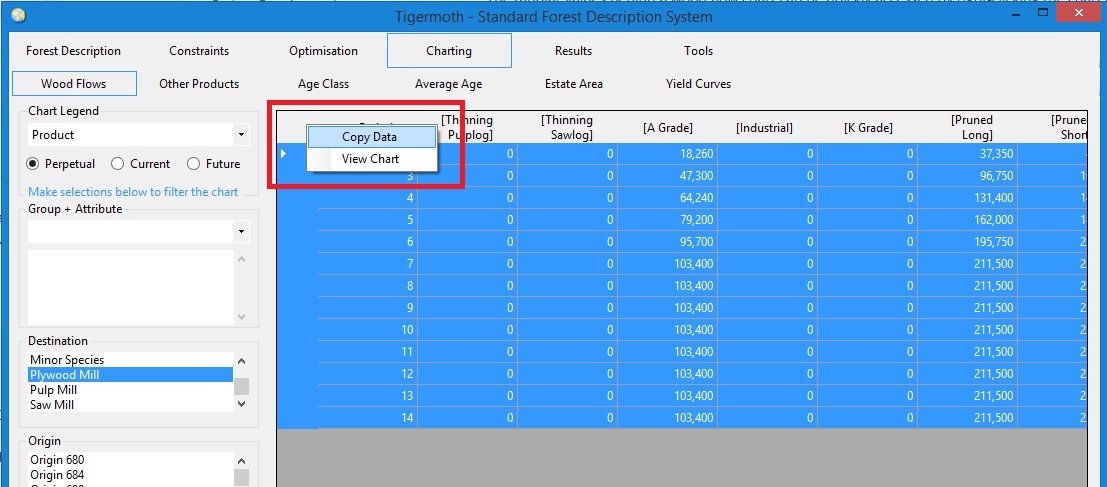Click Origin list scroll up arrow
The width and height of the screenshot is (1107, 487).
241,460
